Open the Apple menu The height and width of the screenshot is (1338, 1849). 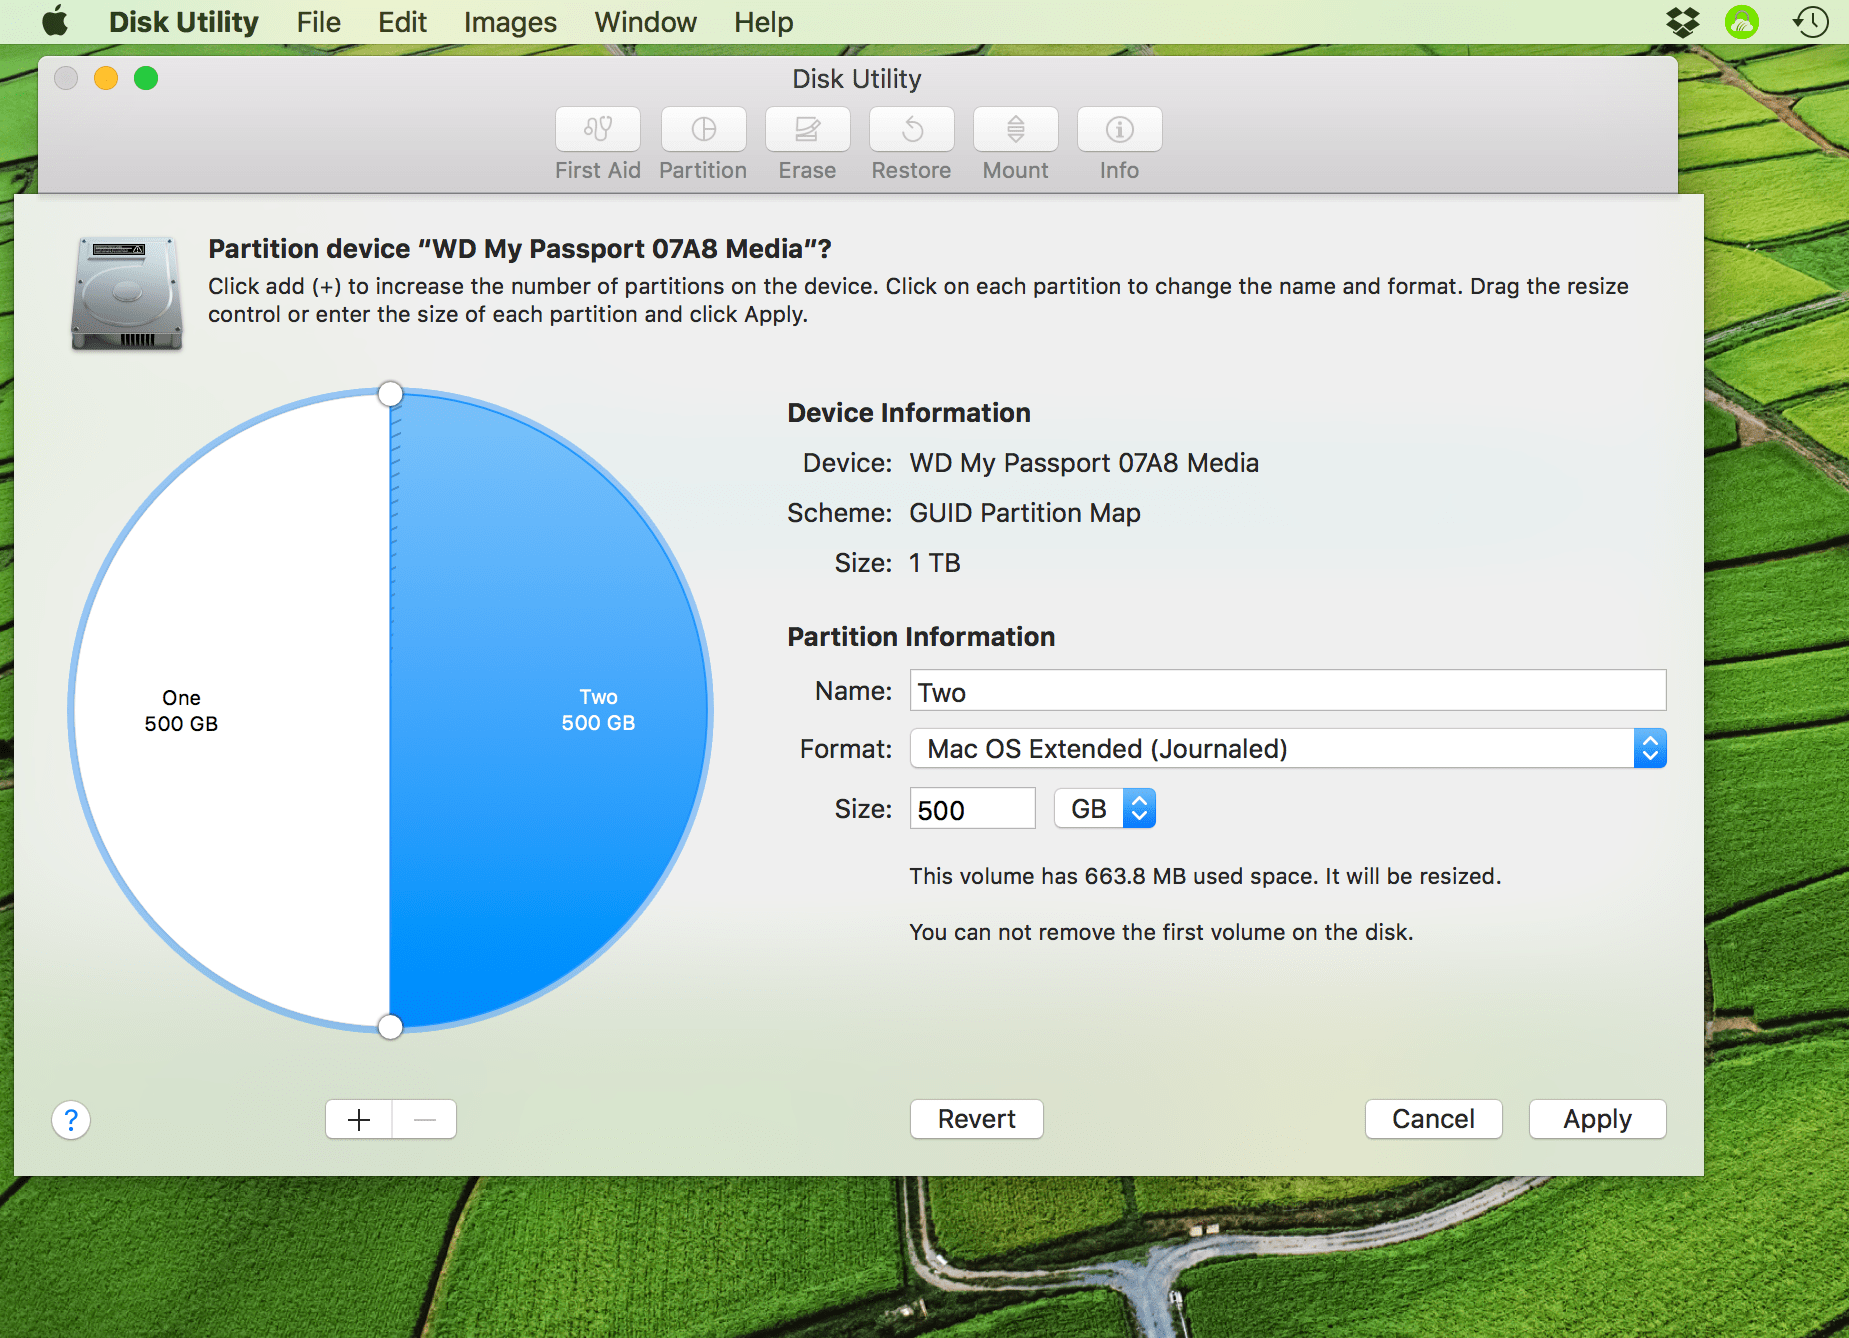point(55,21)
